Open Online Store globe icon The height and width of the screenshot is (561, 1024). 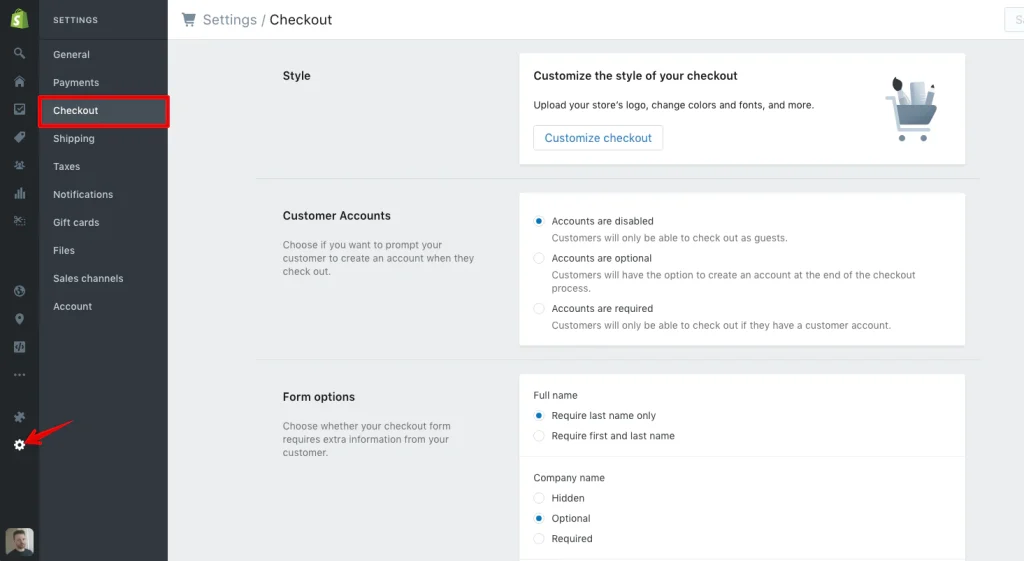coord(19,291)
